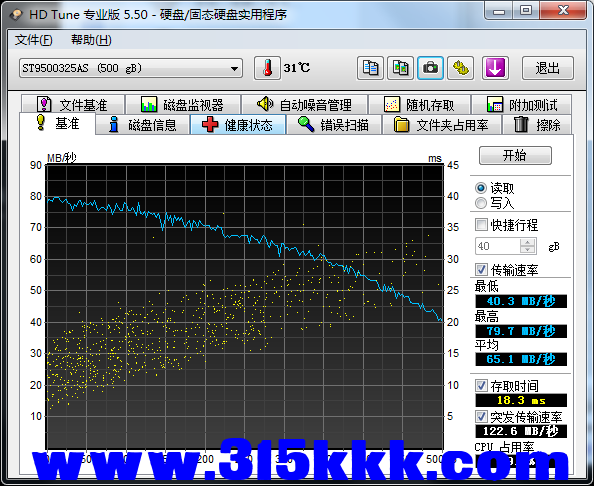Click the red cross 健康状态 tab icon
This screenshot has height=486, width=594.
(209, 125)
